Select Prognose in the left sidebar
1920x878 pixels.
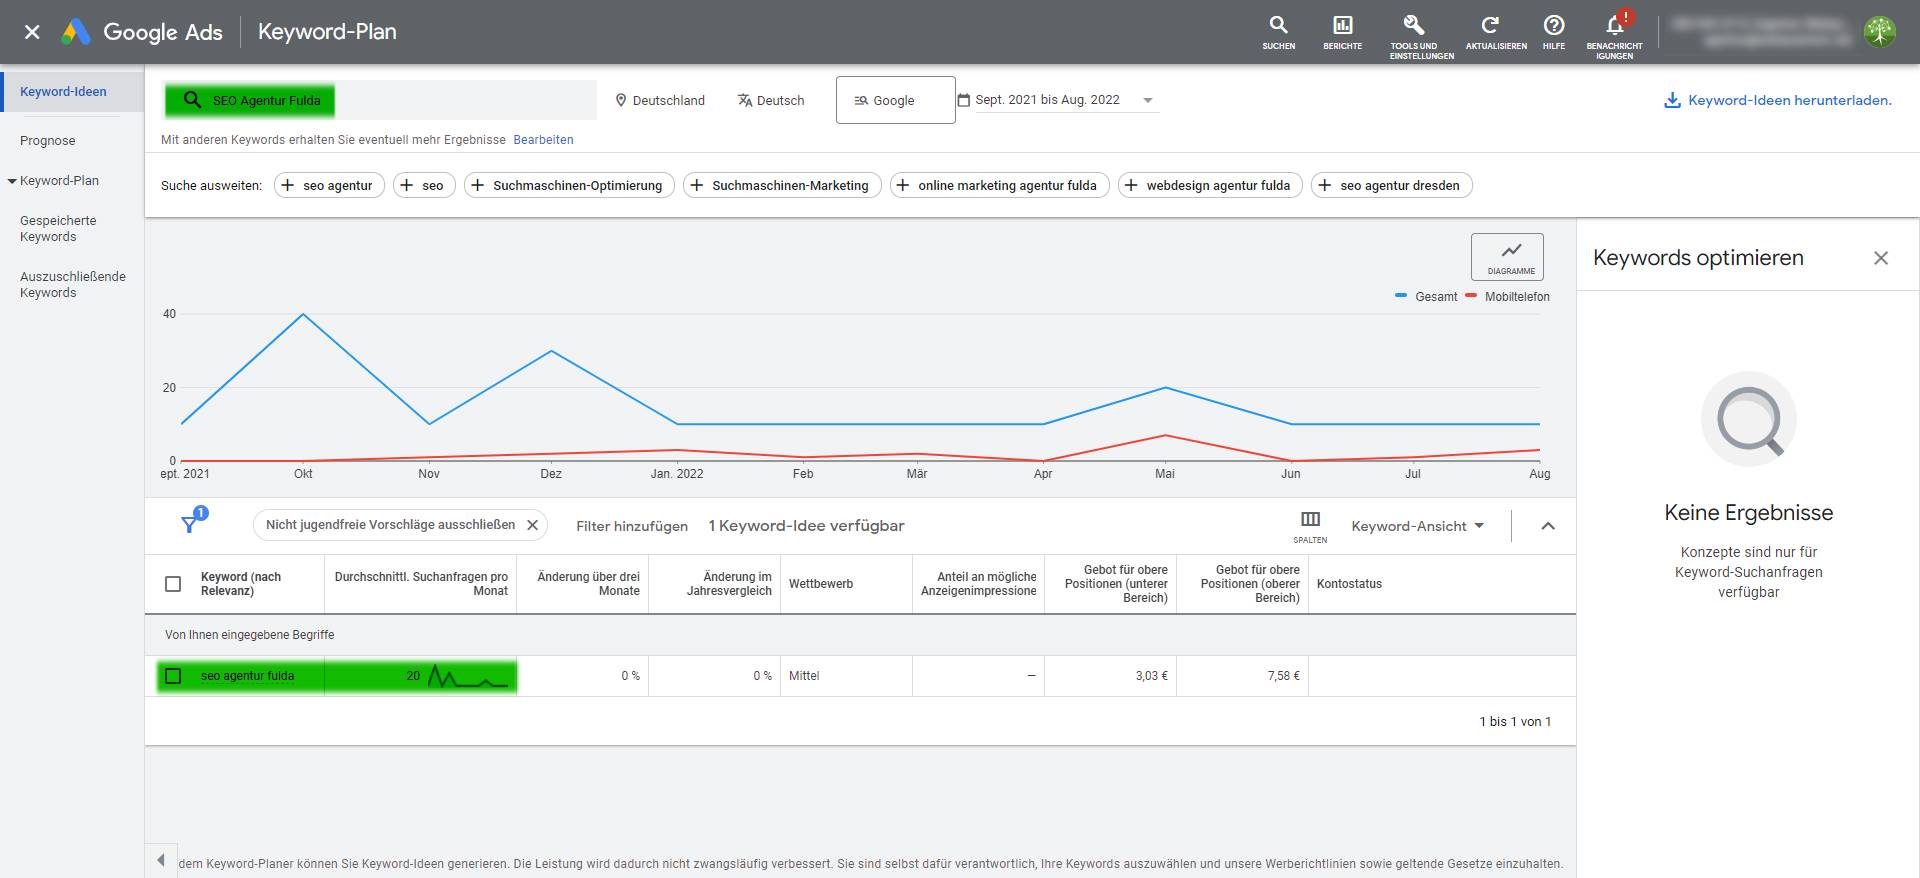(x=48, y=141)
